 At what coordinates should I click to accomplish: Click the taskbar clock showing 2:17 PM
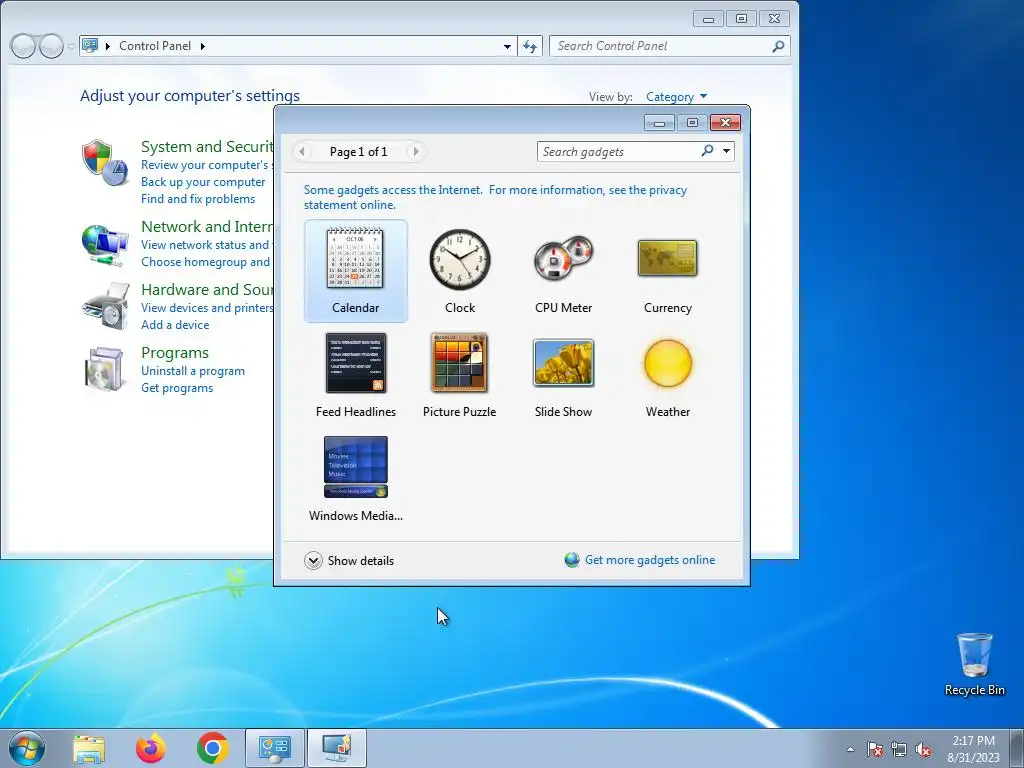[973, 749]
